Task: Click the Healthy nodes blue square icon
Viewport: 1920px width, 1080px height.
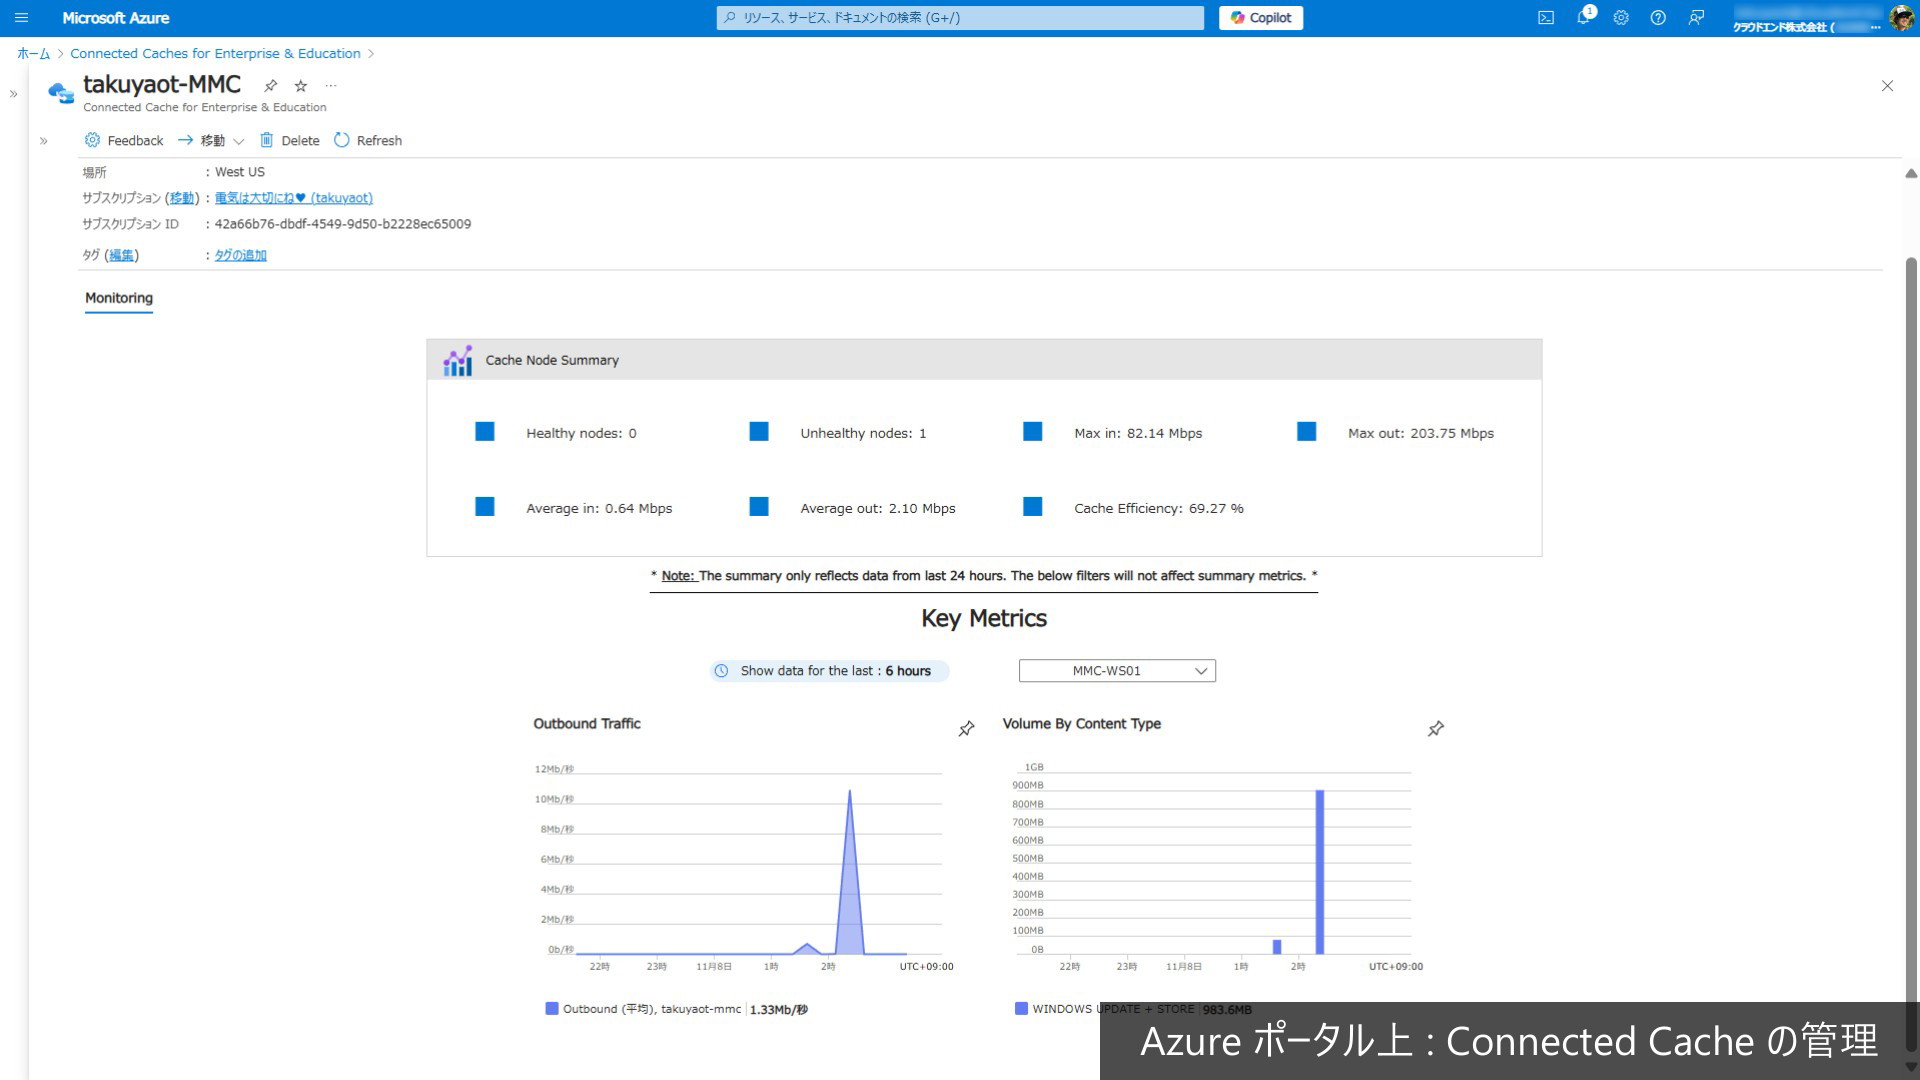Action: [485, 432]
